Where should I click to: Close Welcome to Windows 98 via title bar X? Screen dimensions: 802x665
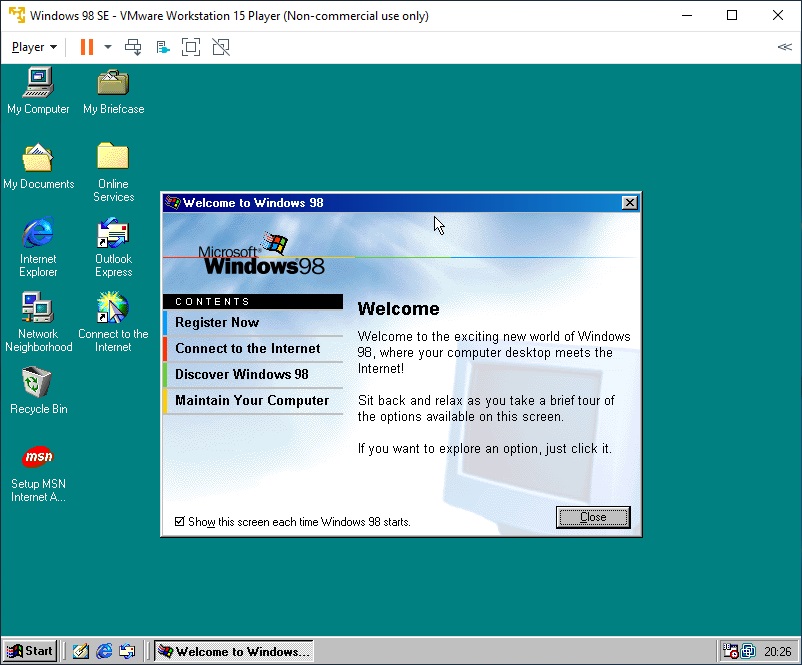click(630, 203)
